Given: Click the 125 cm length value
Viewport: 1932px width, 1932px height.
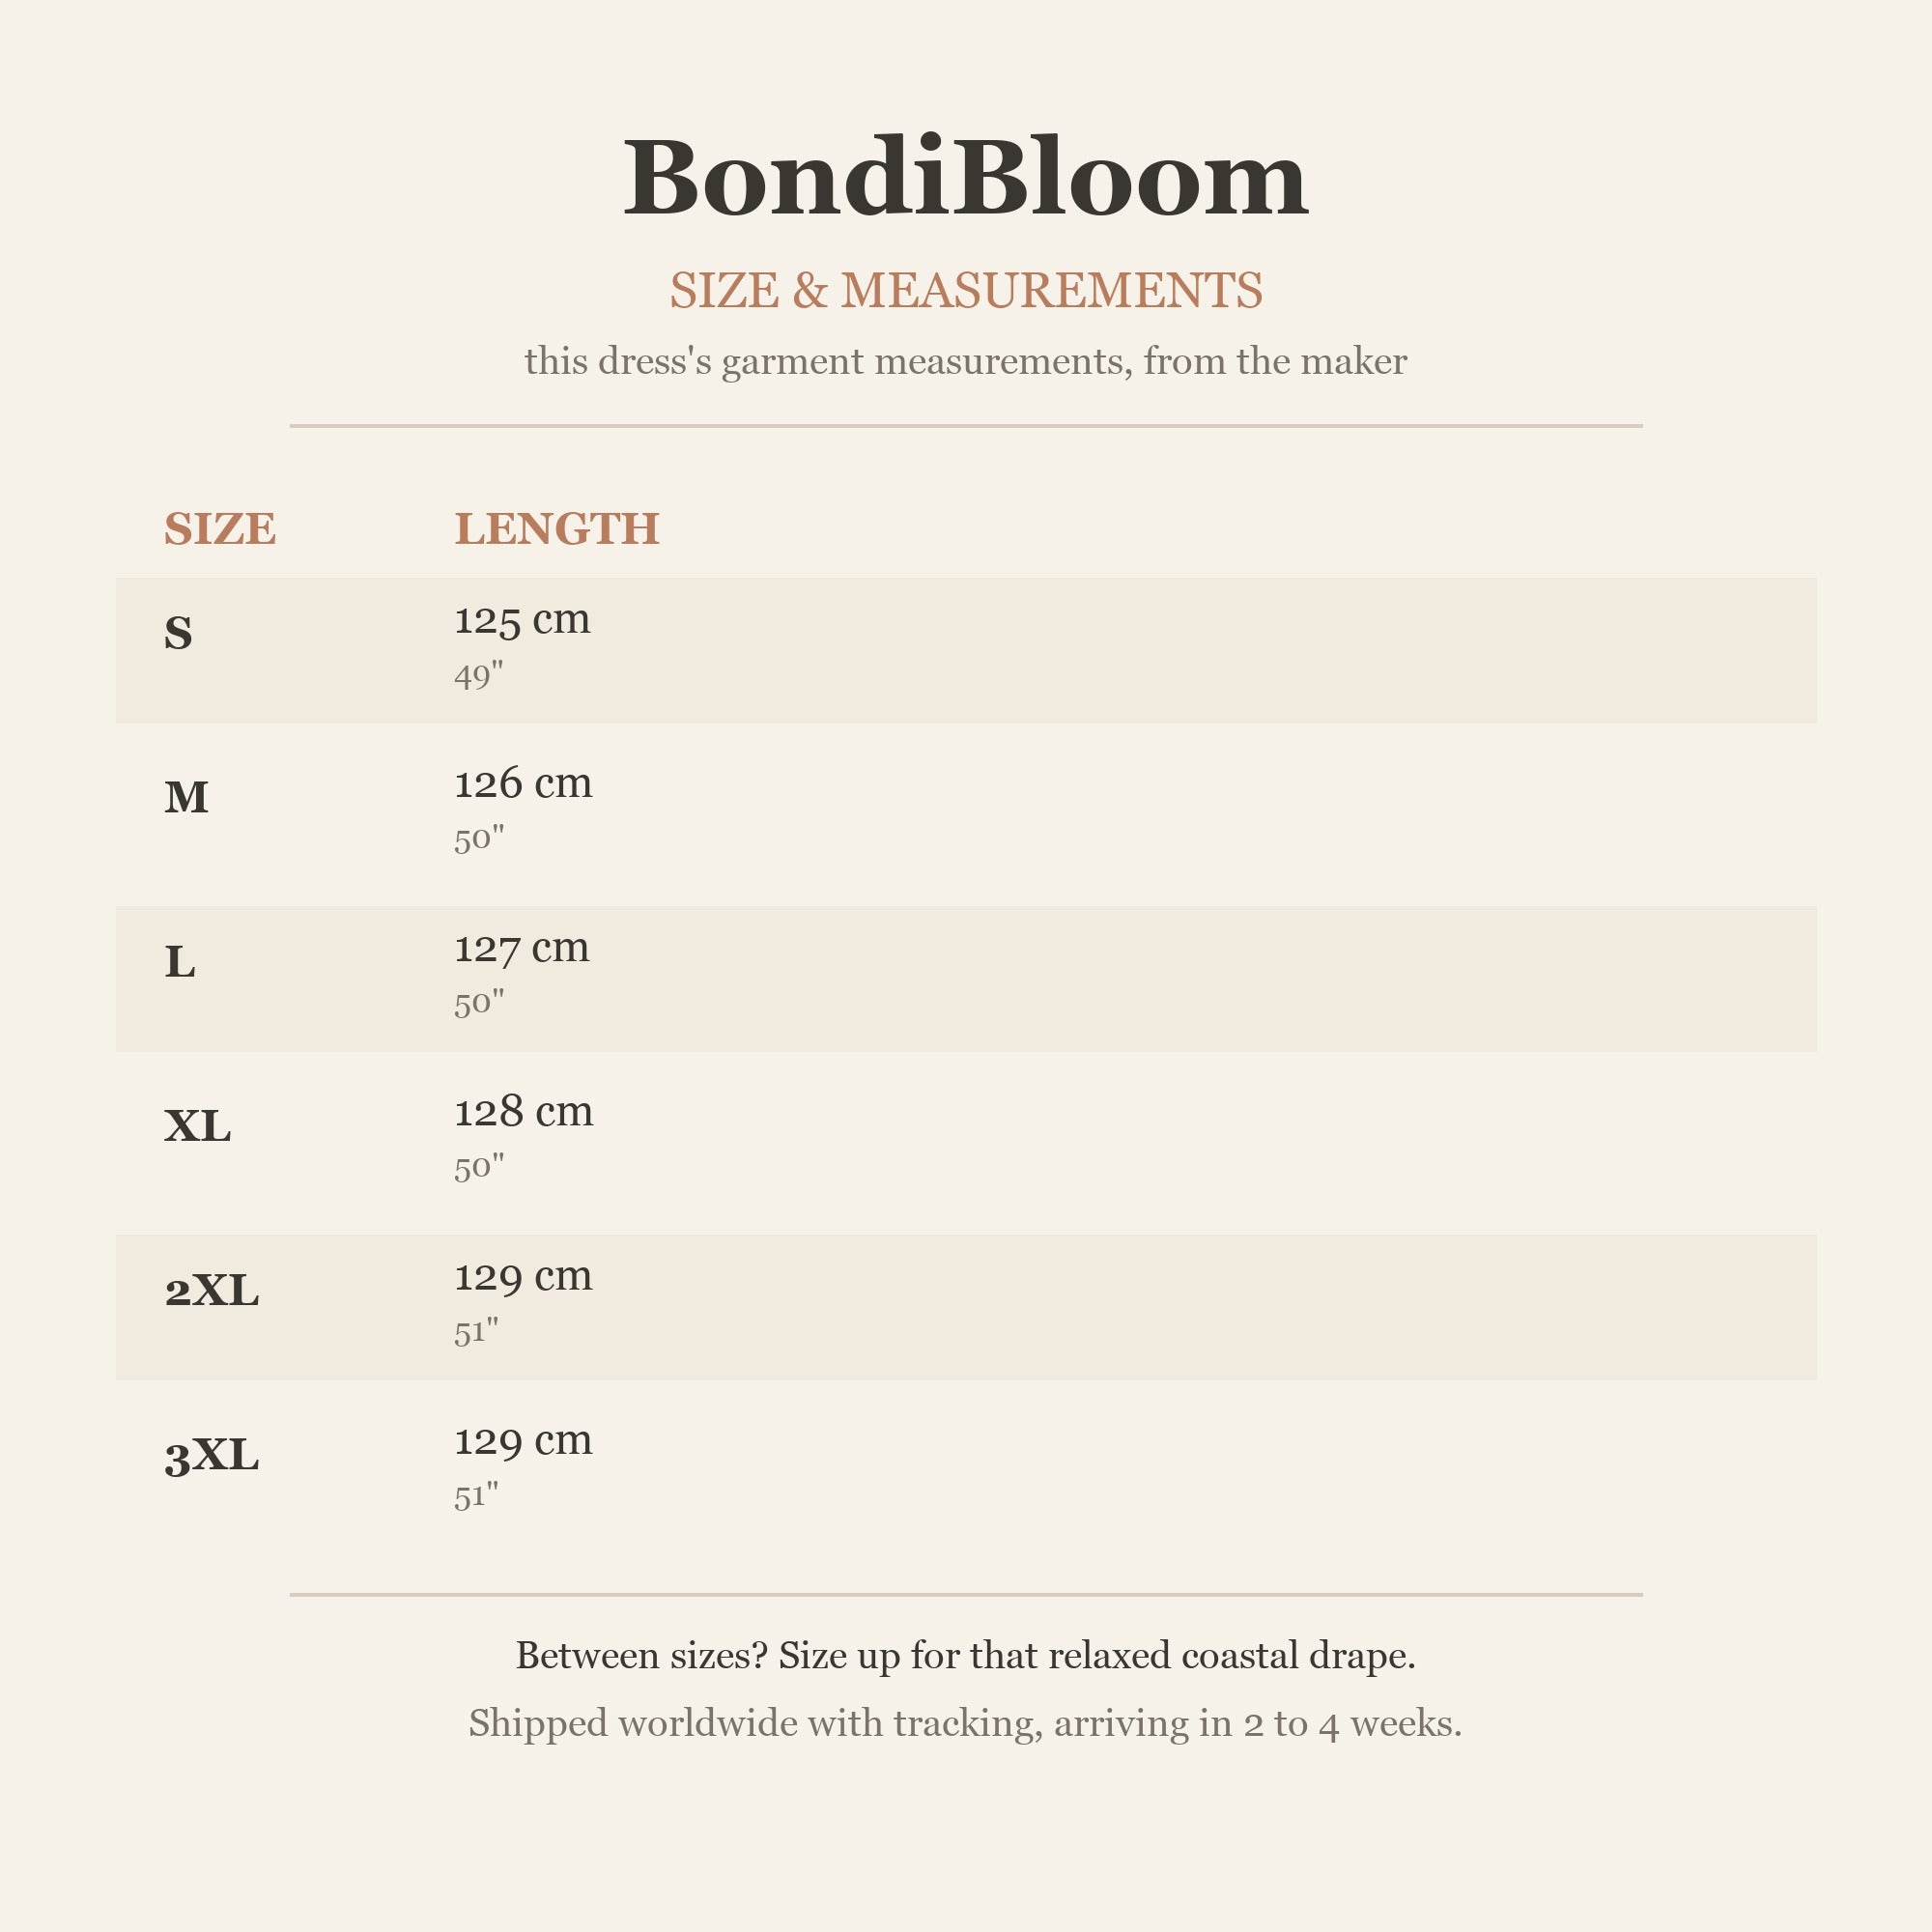Looking at the screenshot, I should point(522,619).
